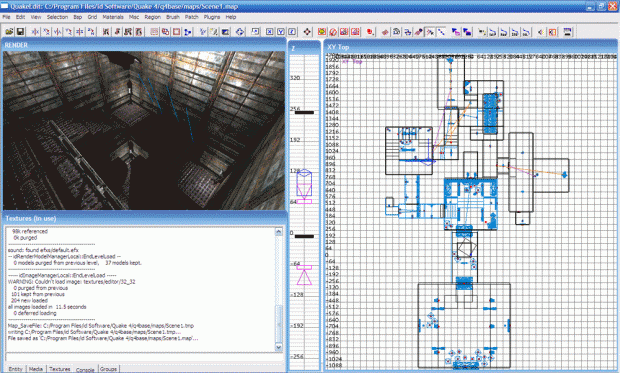Image resolution: width=620 pixels, height=373 pixels.
Task: Toggle the pressed-in patch mode toolbar button
Action: [x=430, y=32]
